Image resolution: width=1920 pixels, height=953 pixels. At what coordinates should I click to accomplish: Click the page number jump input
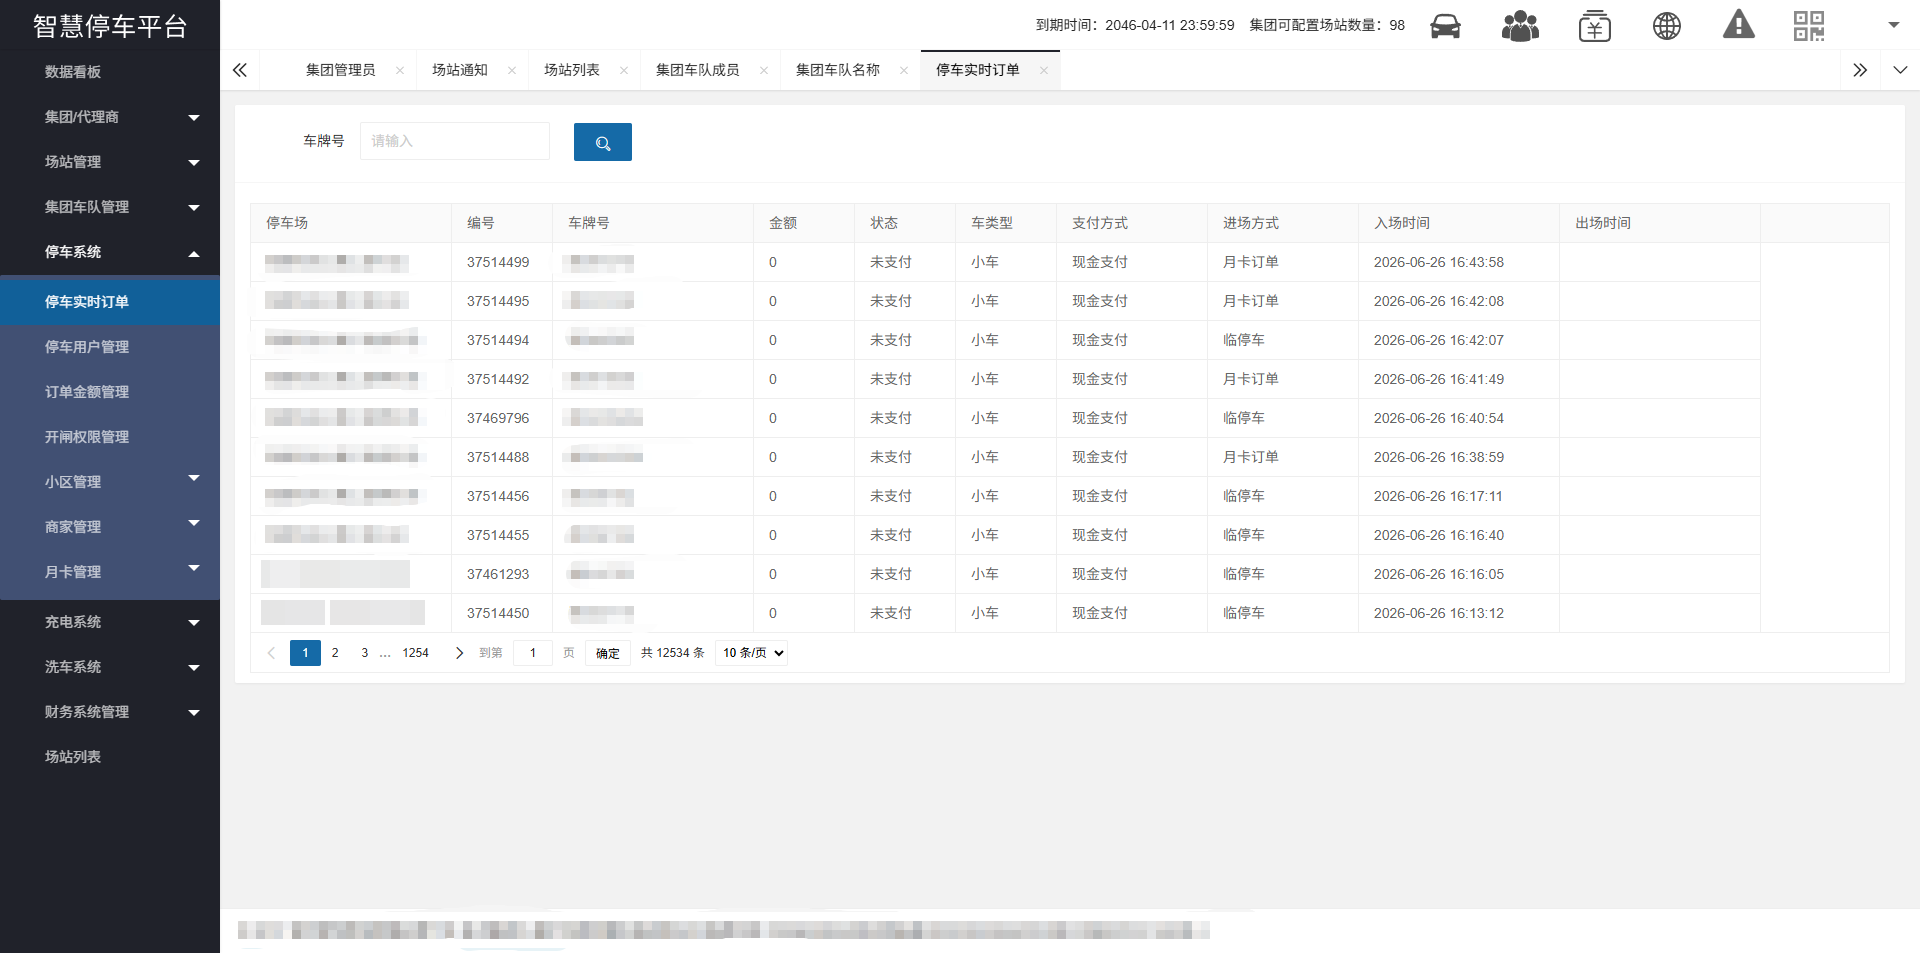[x=533, y=653]
